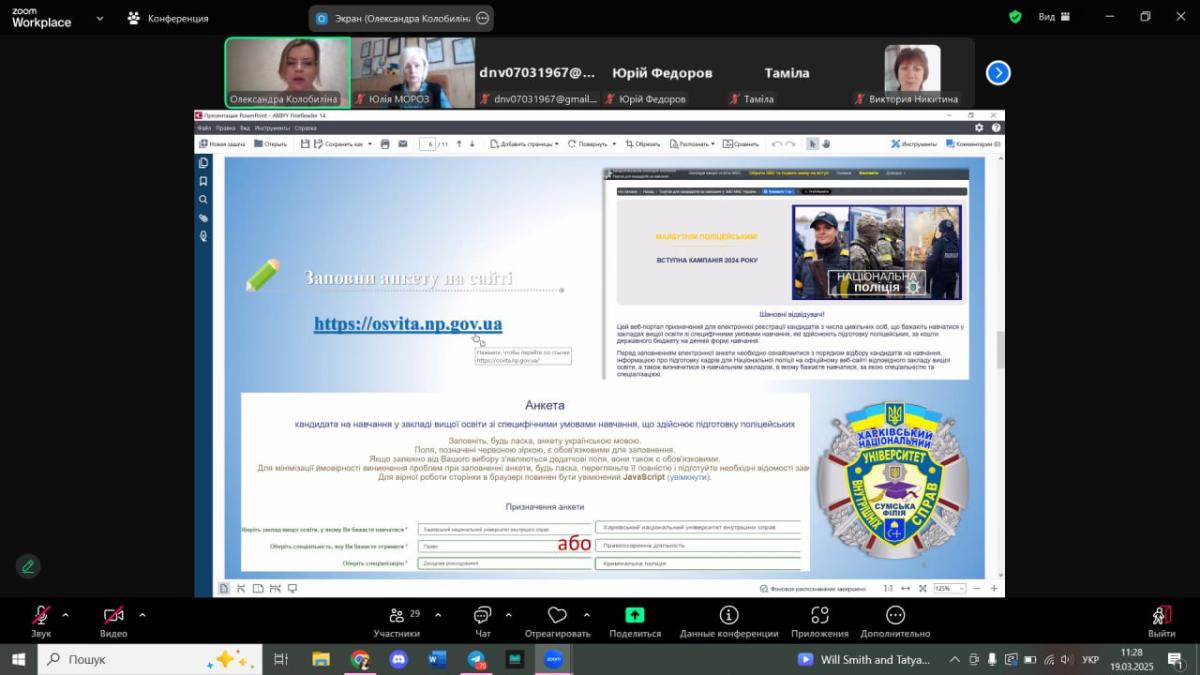
Task: Open Conference info (Данные конференции)
Action: coord(729,616)
